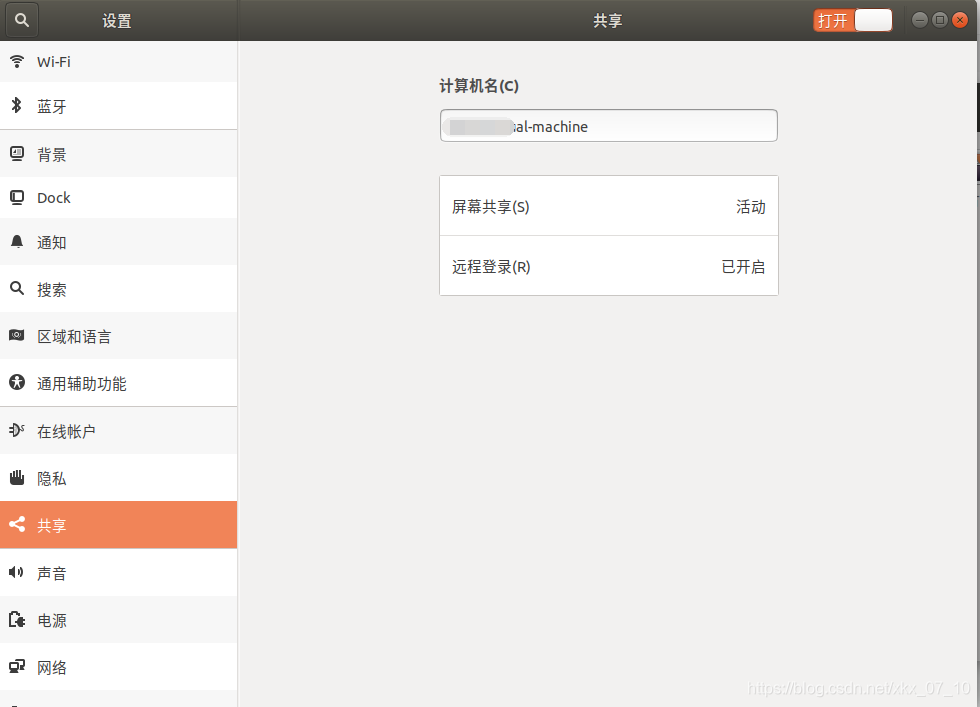This screenshot has height=707, width=980.
Task: Click the 已开启 status of remote login
Action: click(x=743, y=266)
